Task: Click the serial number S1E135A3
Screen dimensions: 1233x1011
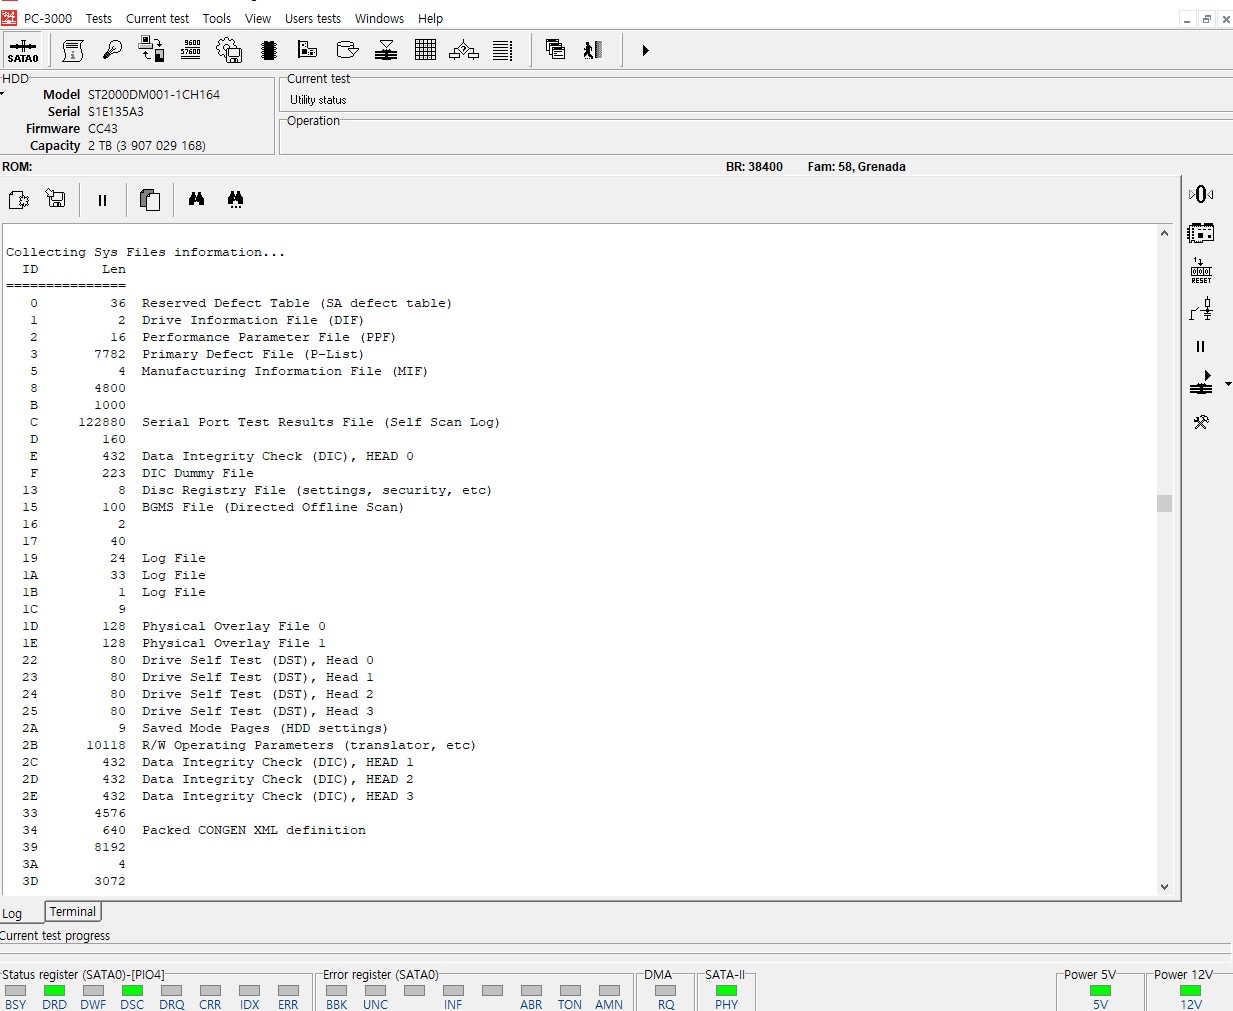Action: pos(116,111)
